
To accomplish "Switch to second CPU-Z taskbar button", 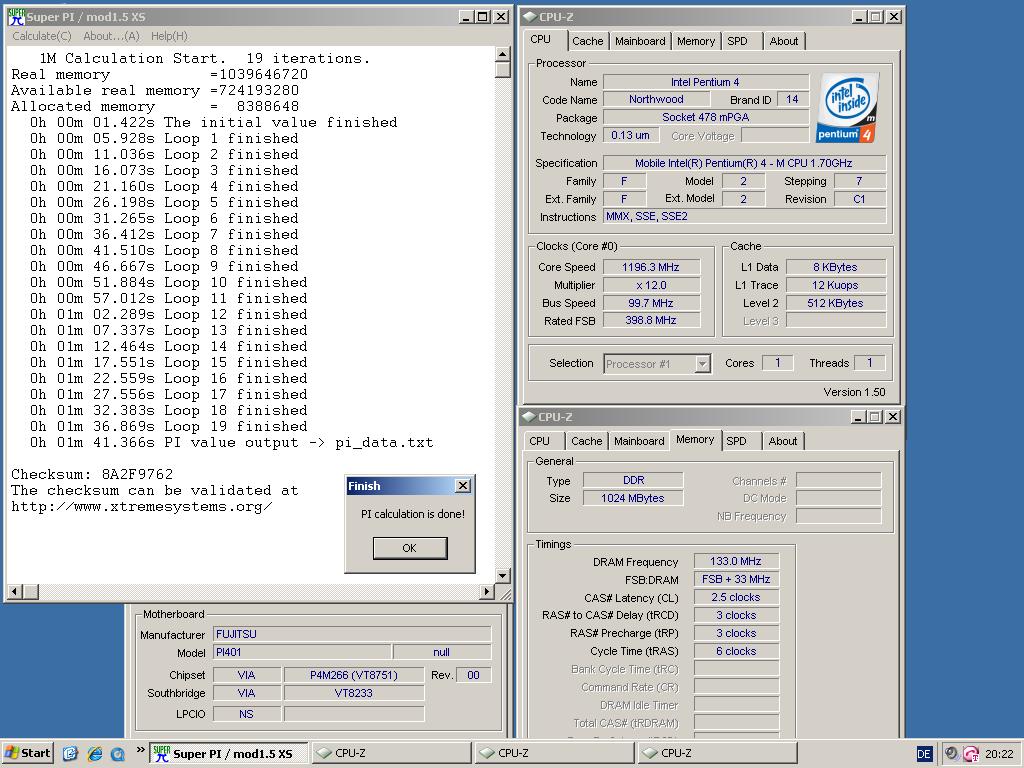I will (554, 754).
